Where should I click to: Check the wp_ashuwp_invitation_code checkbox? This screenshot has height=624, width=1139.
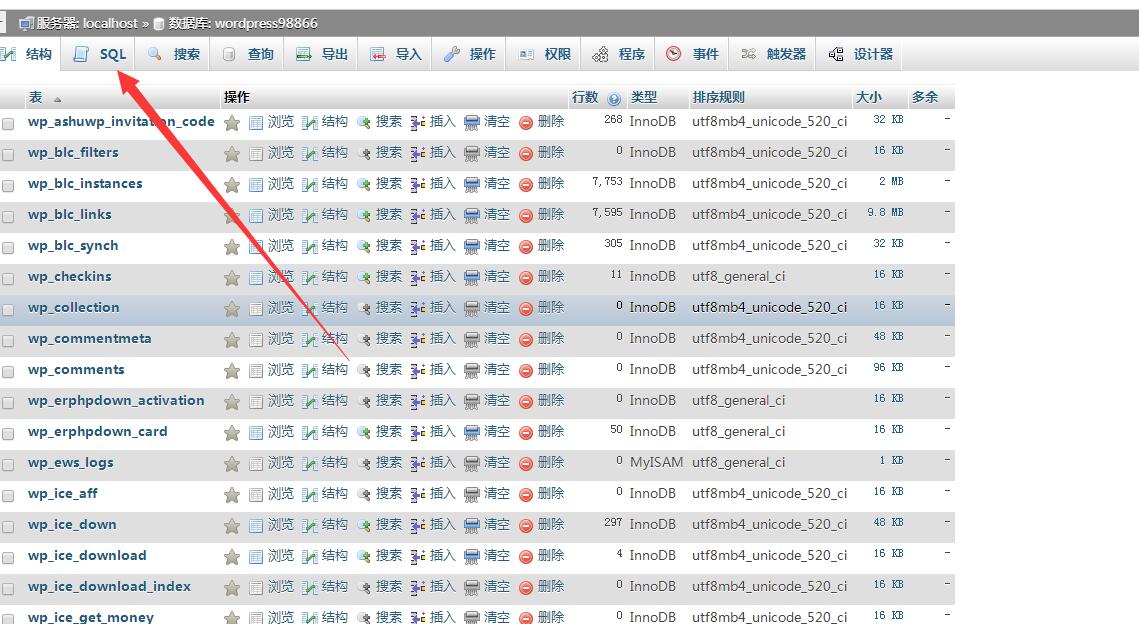[9, 124]
